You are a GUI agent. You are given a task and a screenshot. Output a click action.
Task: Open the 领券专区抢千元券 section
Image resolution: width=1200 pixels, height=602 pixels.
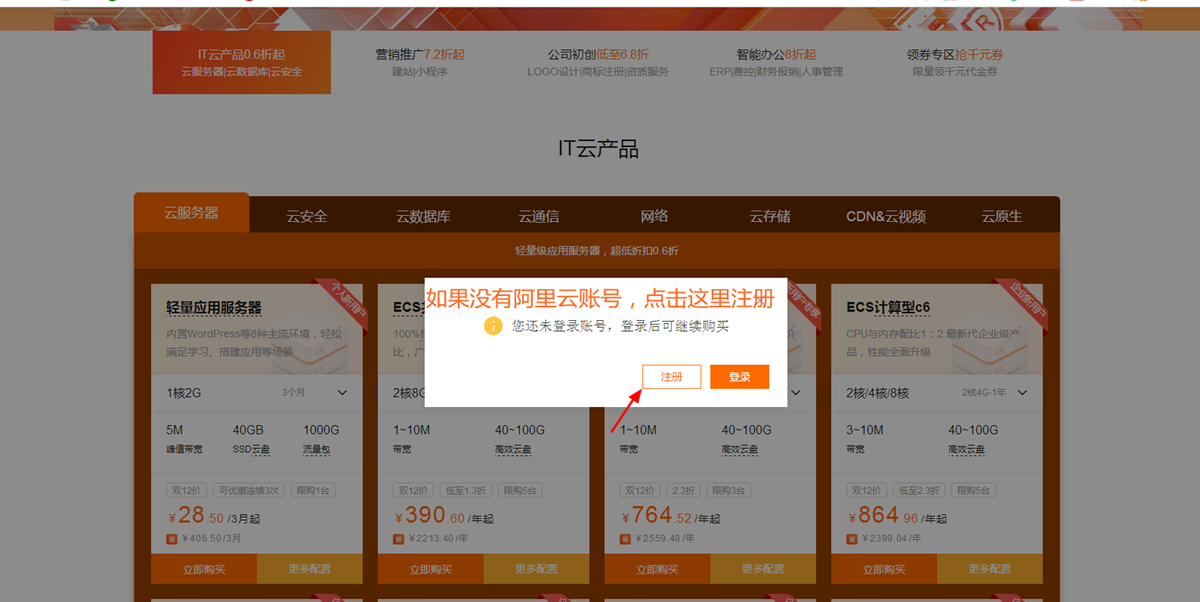point(955,62)
